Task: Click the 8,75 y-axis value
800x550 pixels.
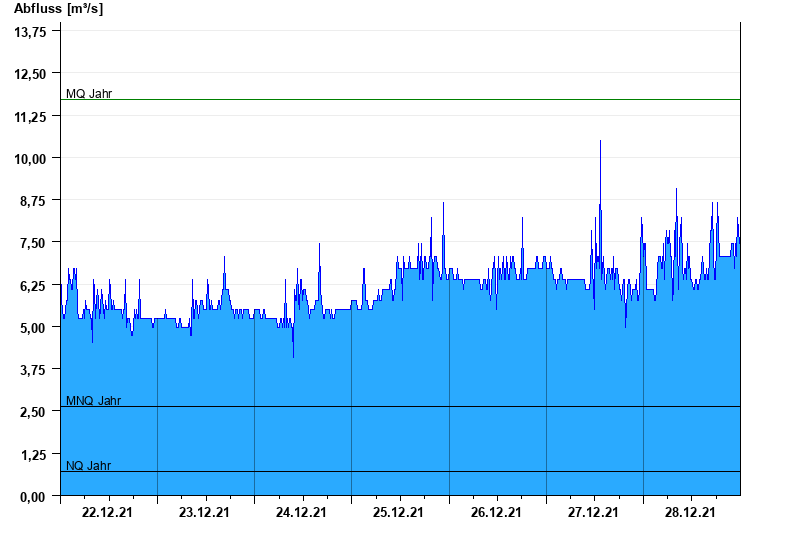Action: 33,201
